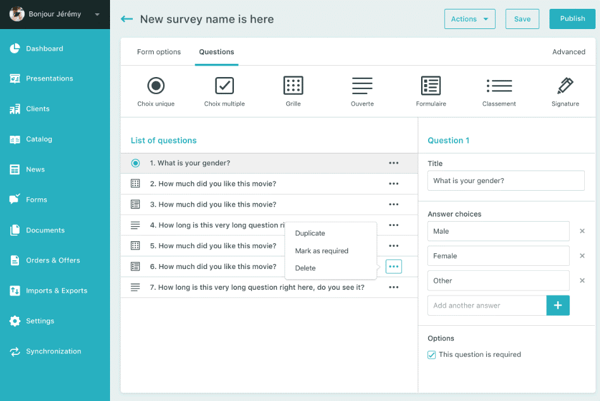This screenshot has width=600, height=401.
Task: Open Presentations in the sidebar
Action: click(50, 78)
